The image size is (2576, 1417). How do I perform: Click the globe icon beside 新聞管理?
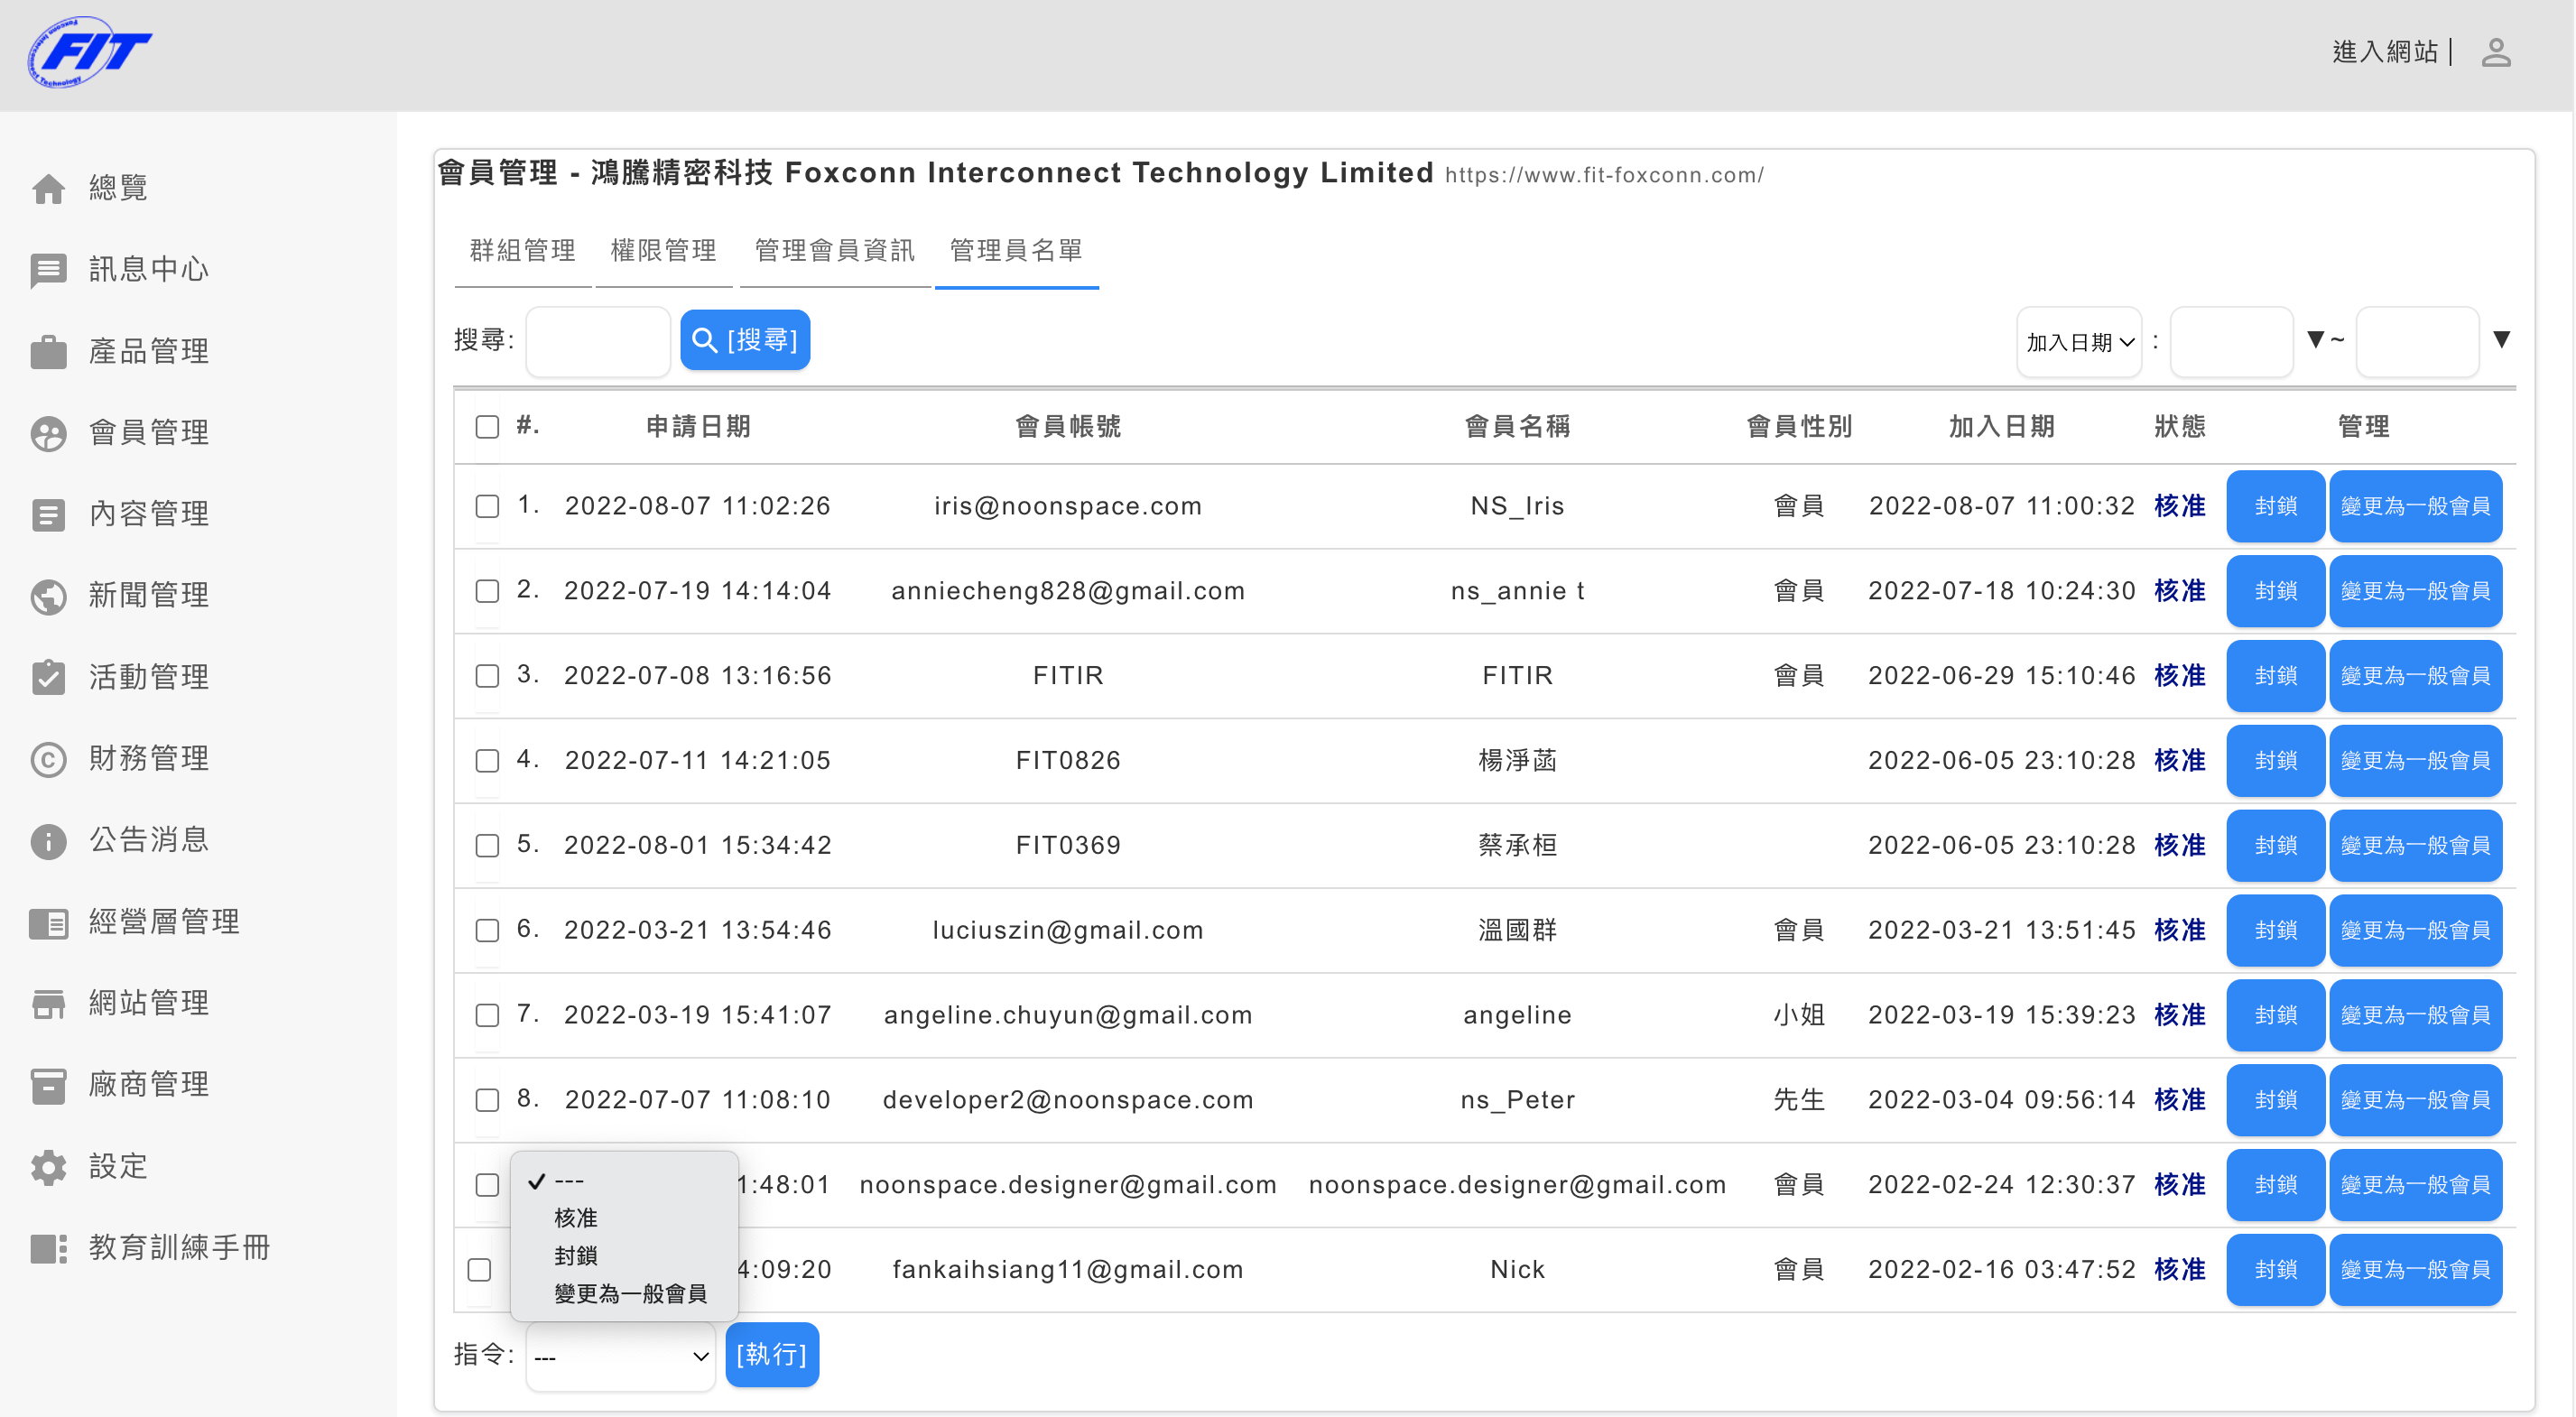point(48,596)
